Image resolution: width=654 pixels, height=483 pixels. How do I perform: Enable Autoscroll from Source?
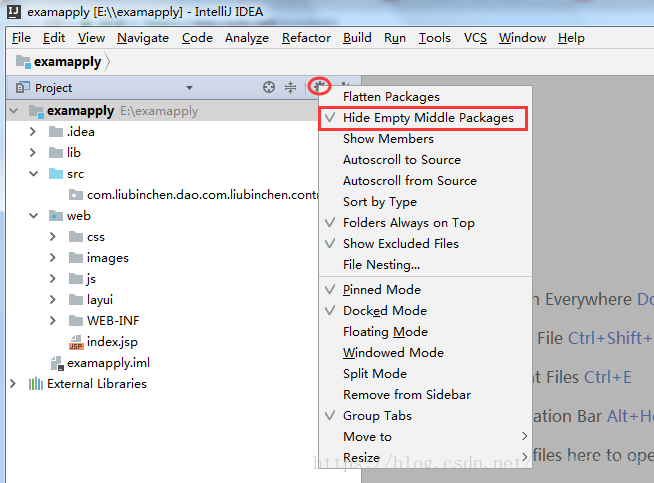pyautogui.click(x=425, y=181)
